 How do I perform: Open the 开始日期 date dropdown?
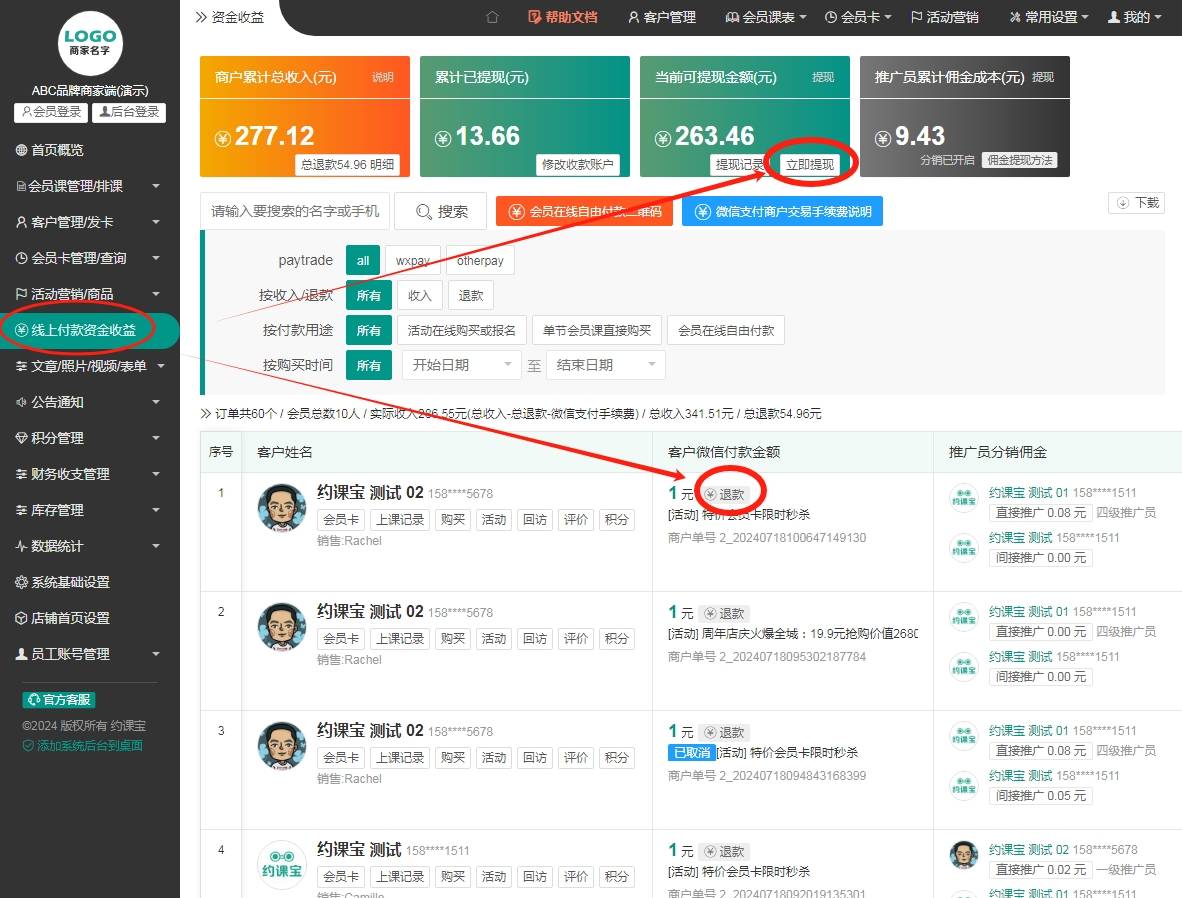click(461, 365)
